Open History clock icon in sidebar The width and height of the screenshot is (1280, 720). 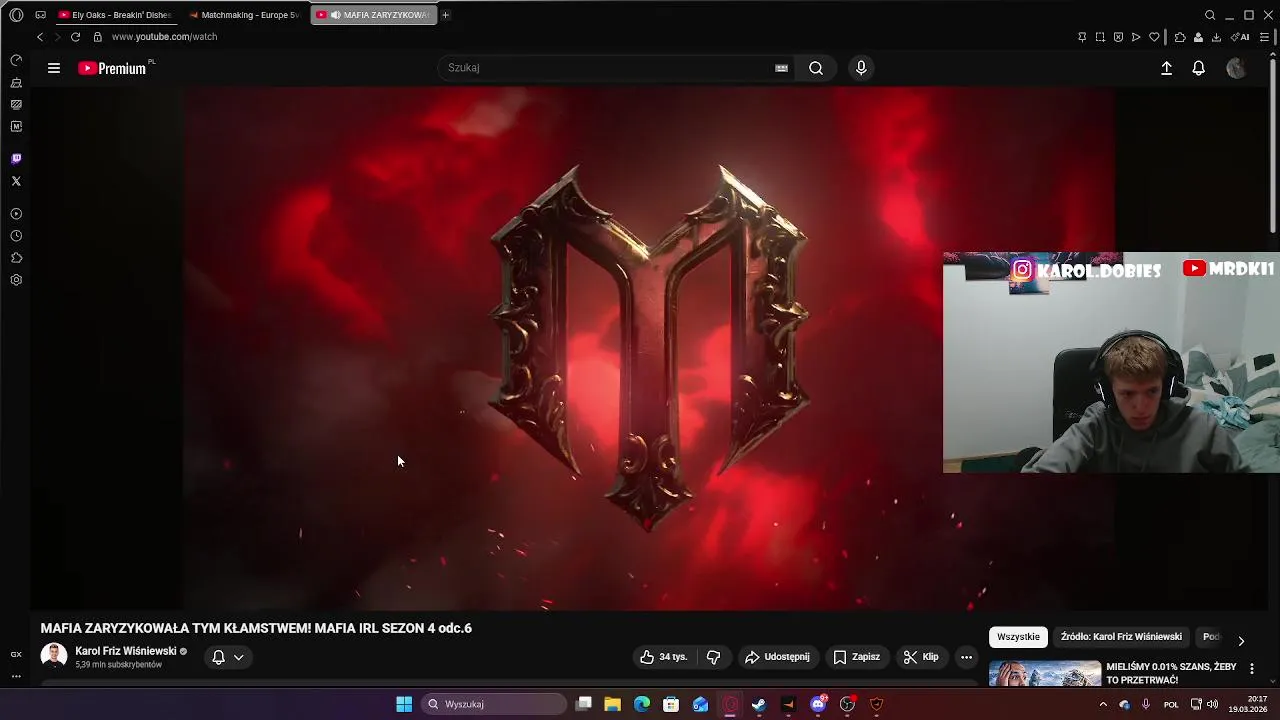point(16,236)
